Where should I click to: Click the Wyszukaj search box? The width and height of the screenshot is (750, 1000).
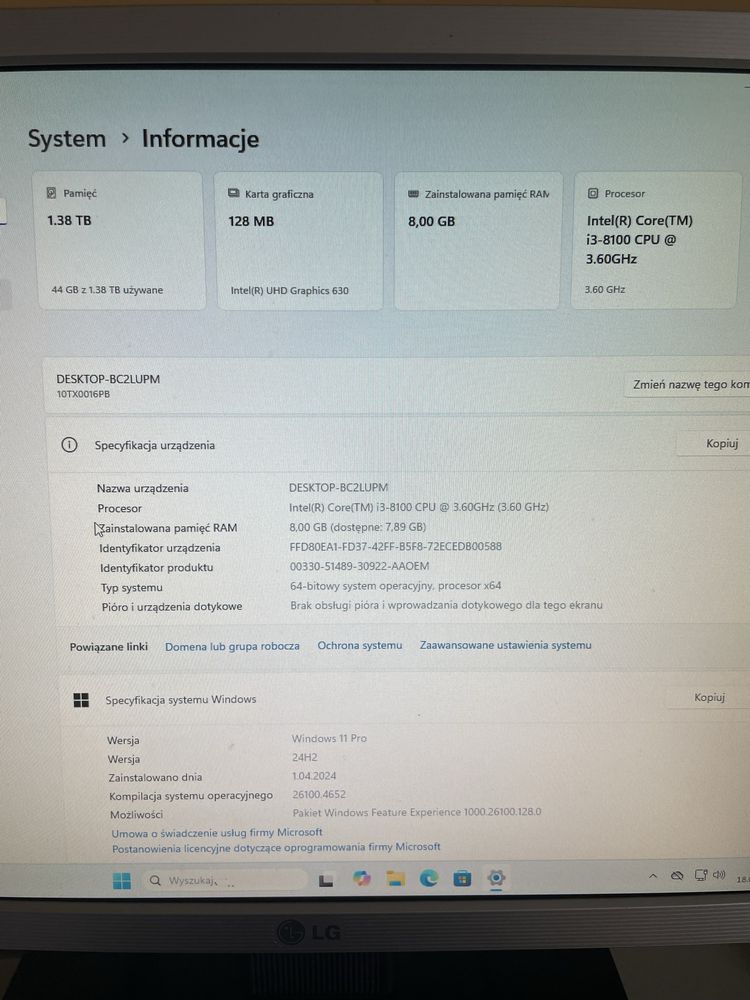tap(225, 881)
